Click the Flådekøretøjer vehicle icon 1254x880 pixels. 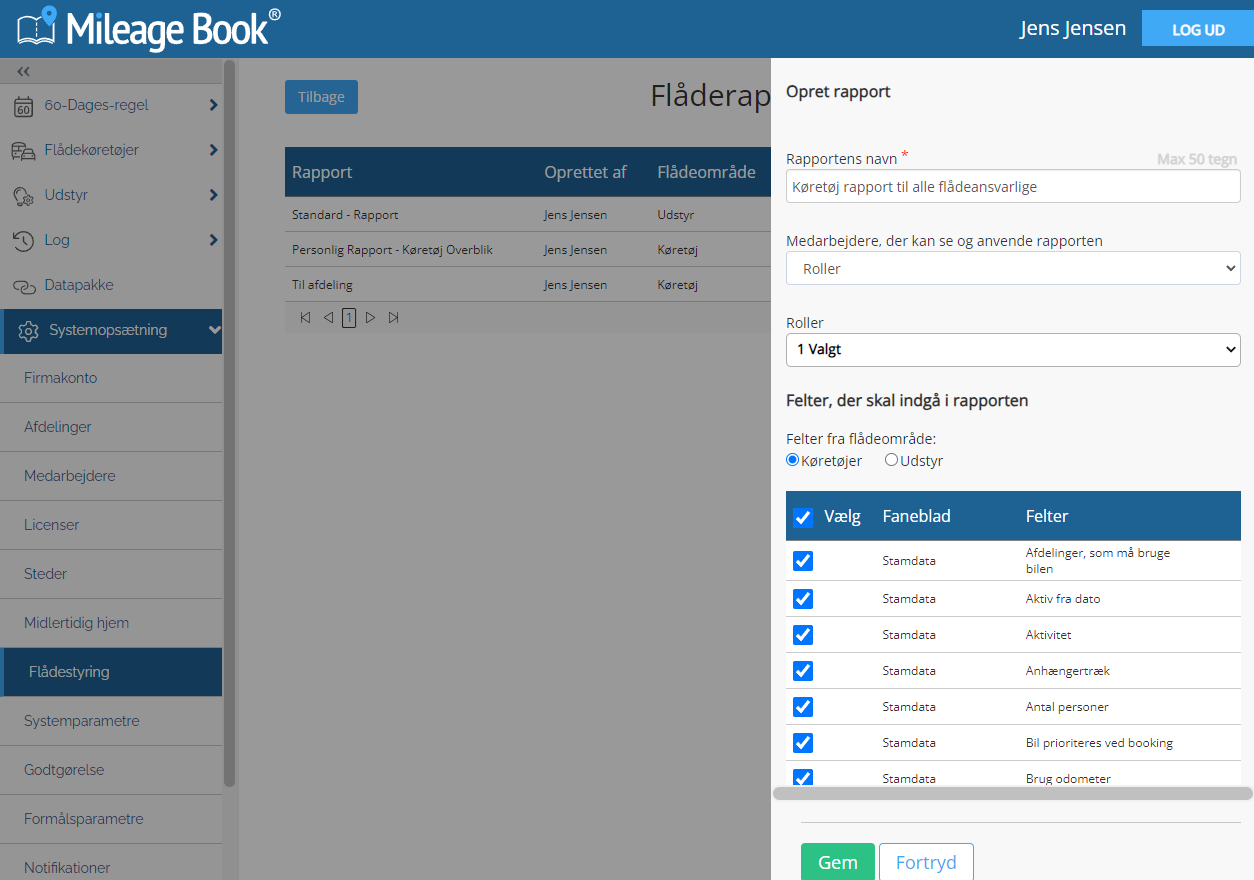[x=23, y=150]
